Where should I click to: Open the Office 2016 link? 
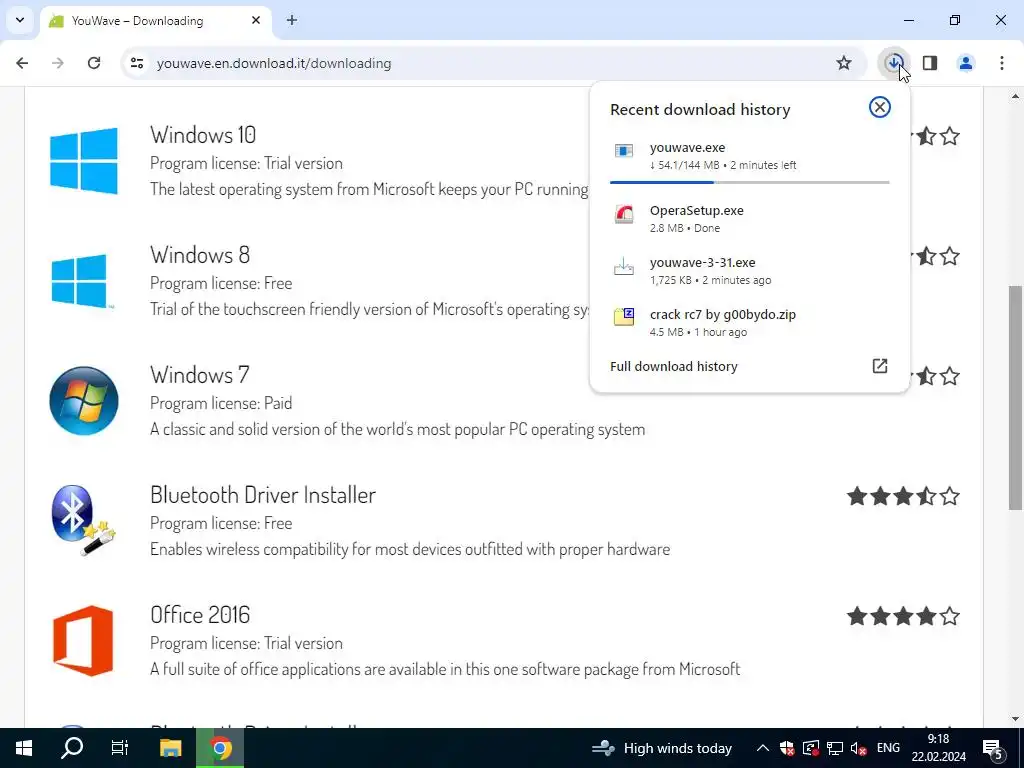[200, 615]
